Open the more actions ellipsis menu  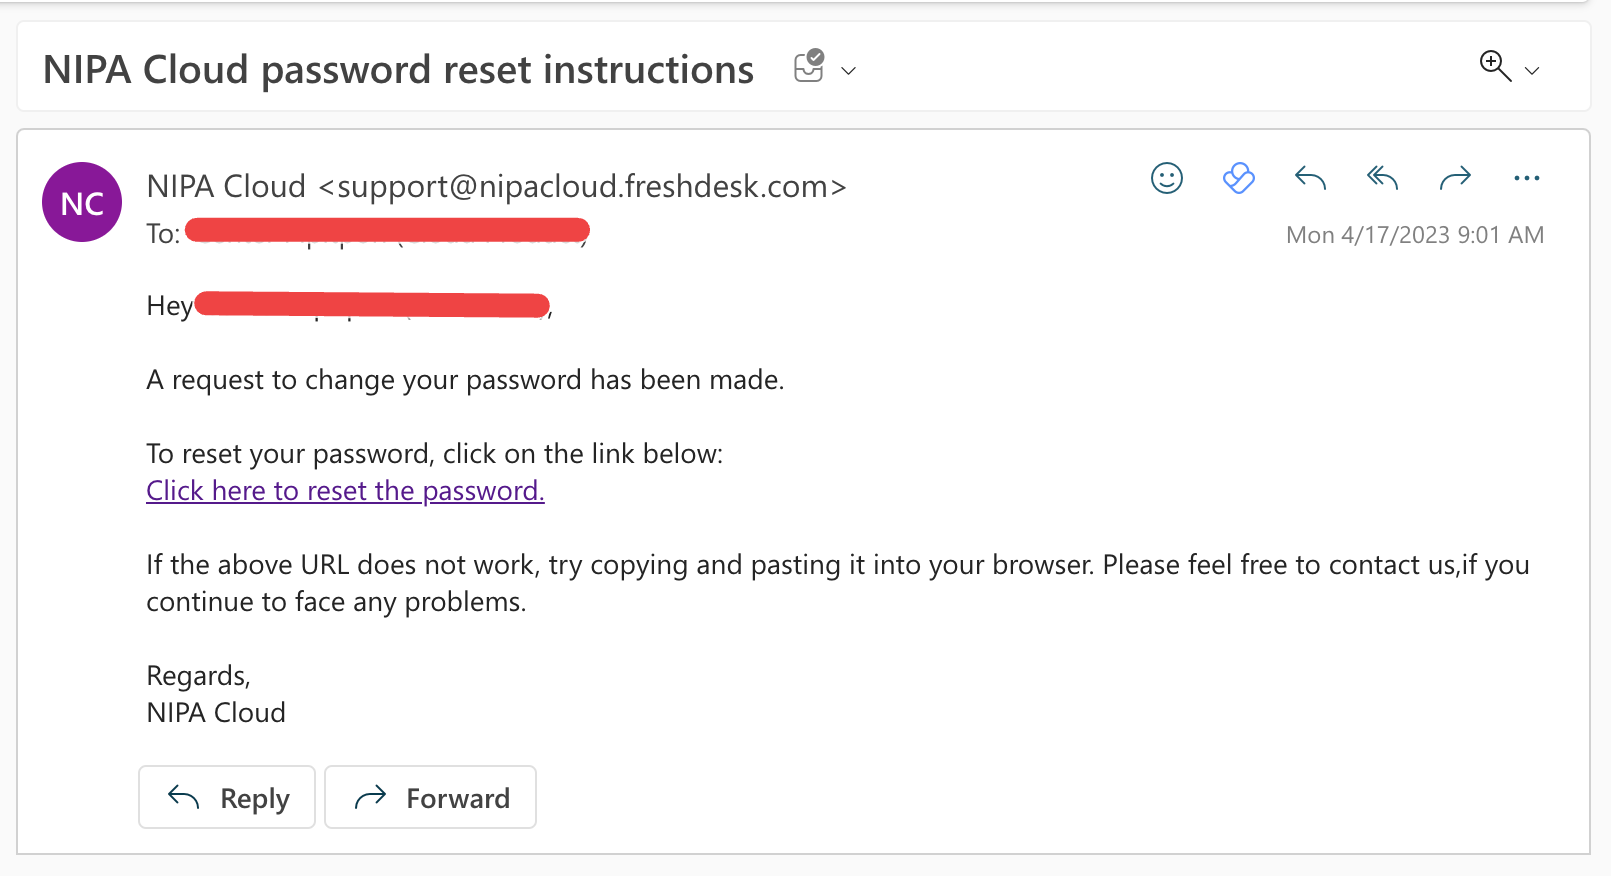(x=1527, y=178)
